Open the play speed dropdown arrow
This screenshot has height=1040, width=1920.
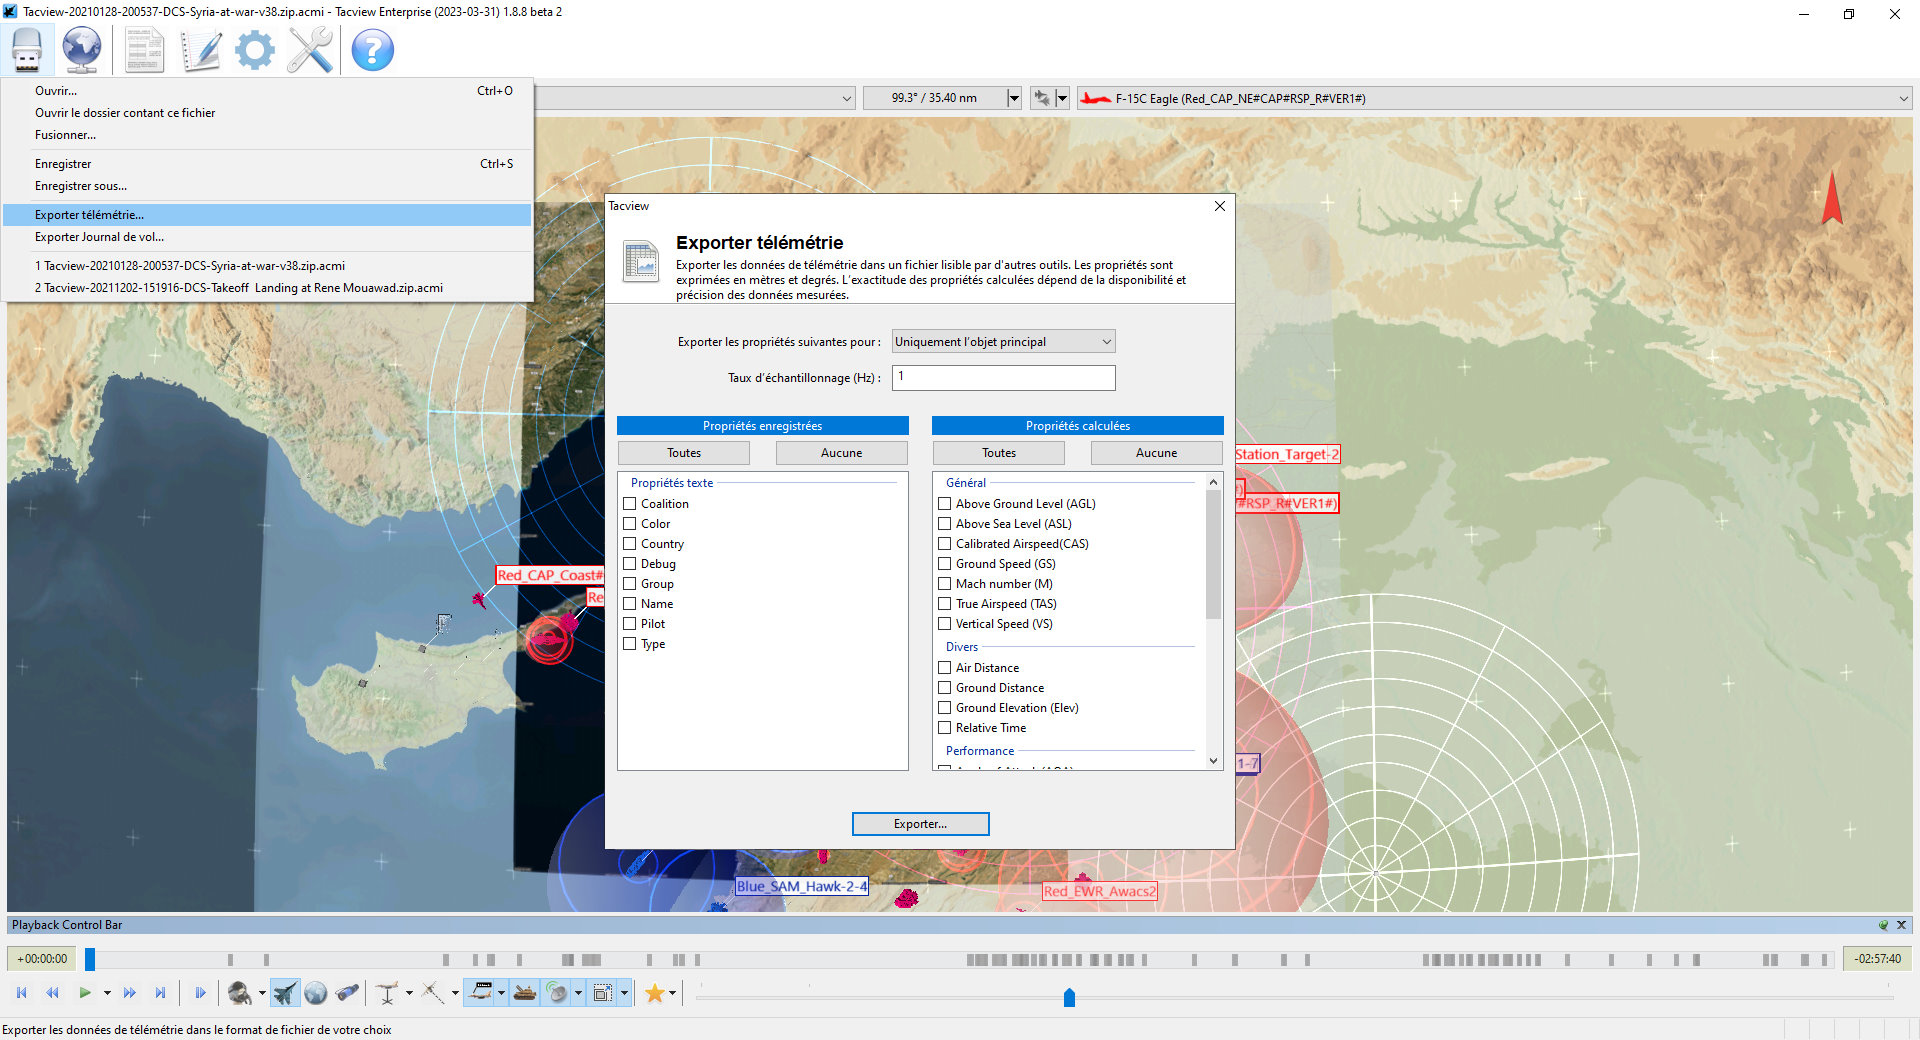point(107,993)
